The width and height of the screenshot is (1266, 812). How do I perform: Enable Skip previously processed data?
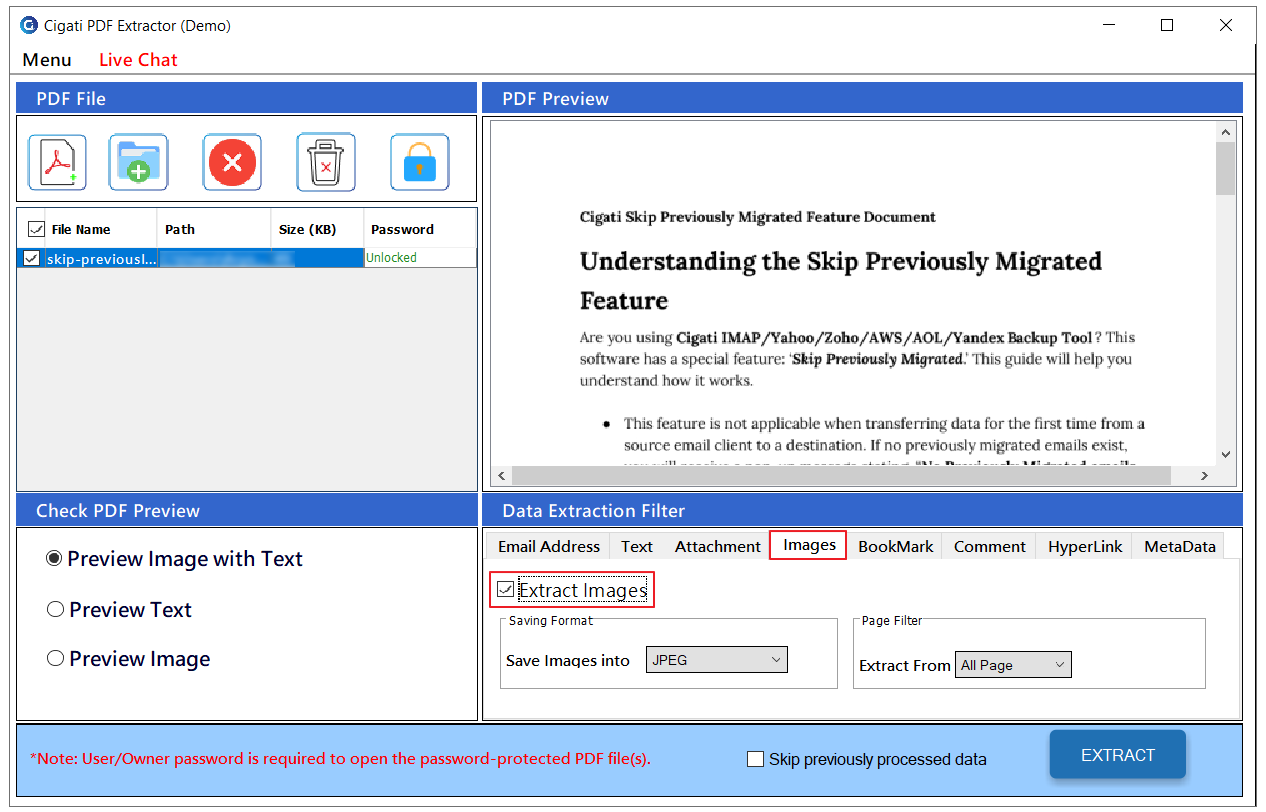(x=756, y=759)
